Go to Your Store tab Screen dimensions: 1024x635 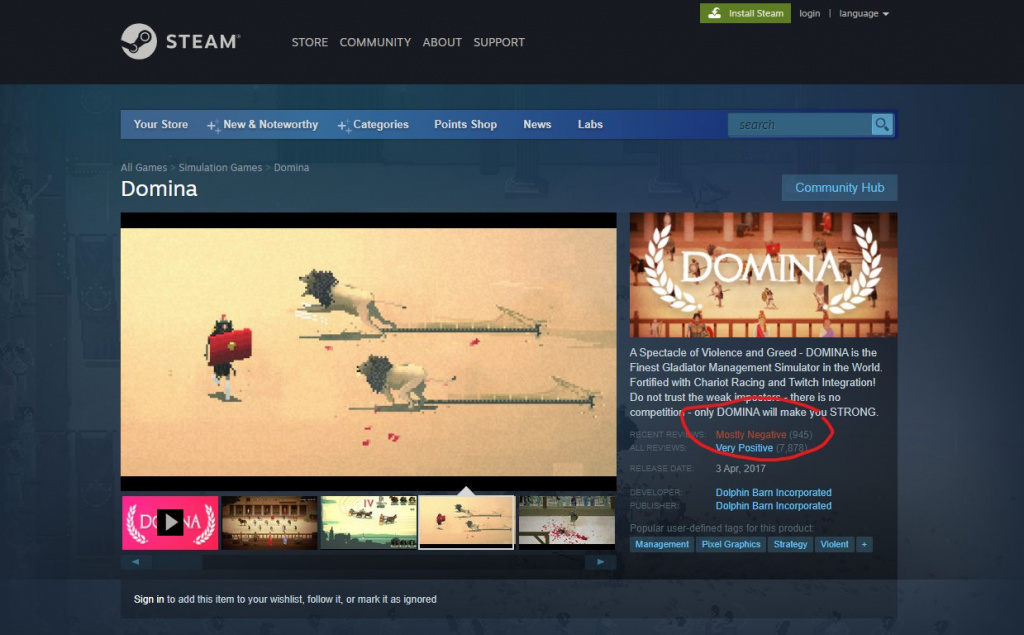click(x=161, y=124)
